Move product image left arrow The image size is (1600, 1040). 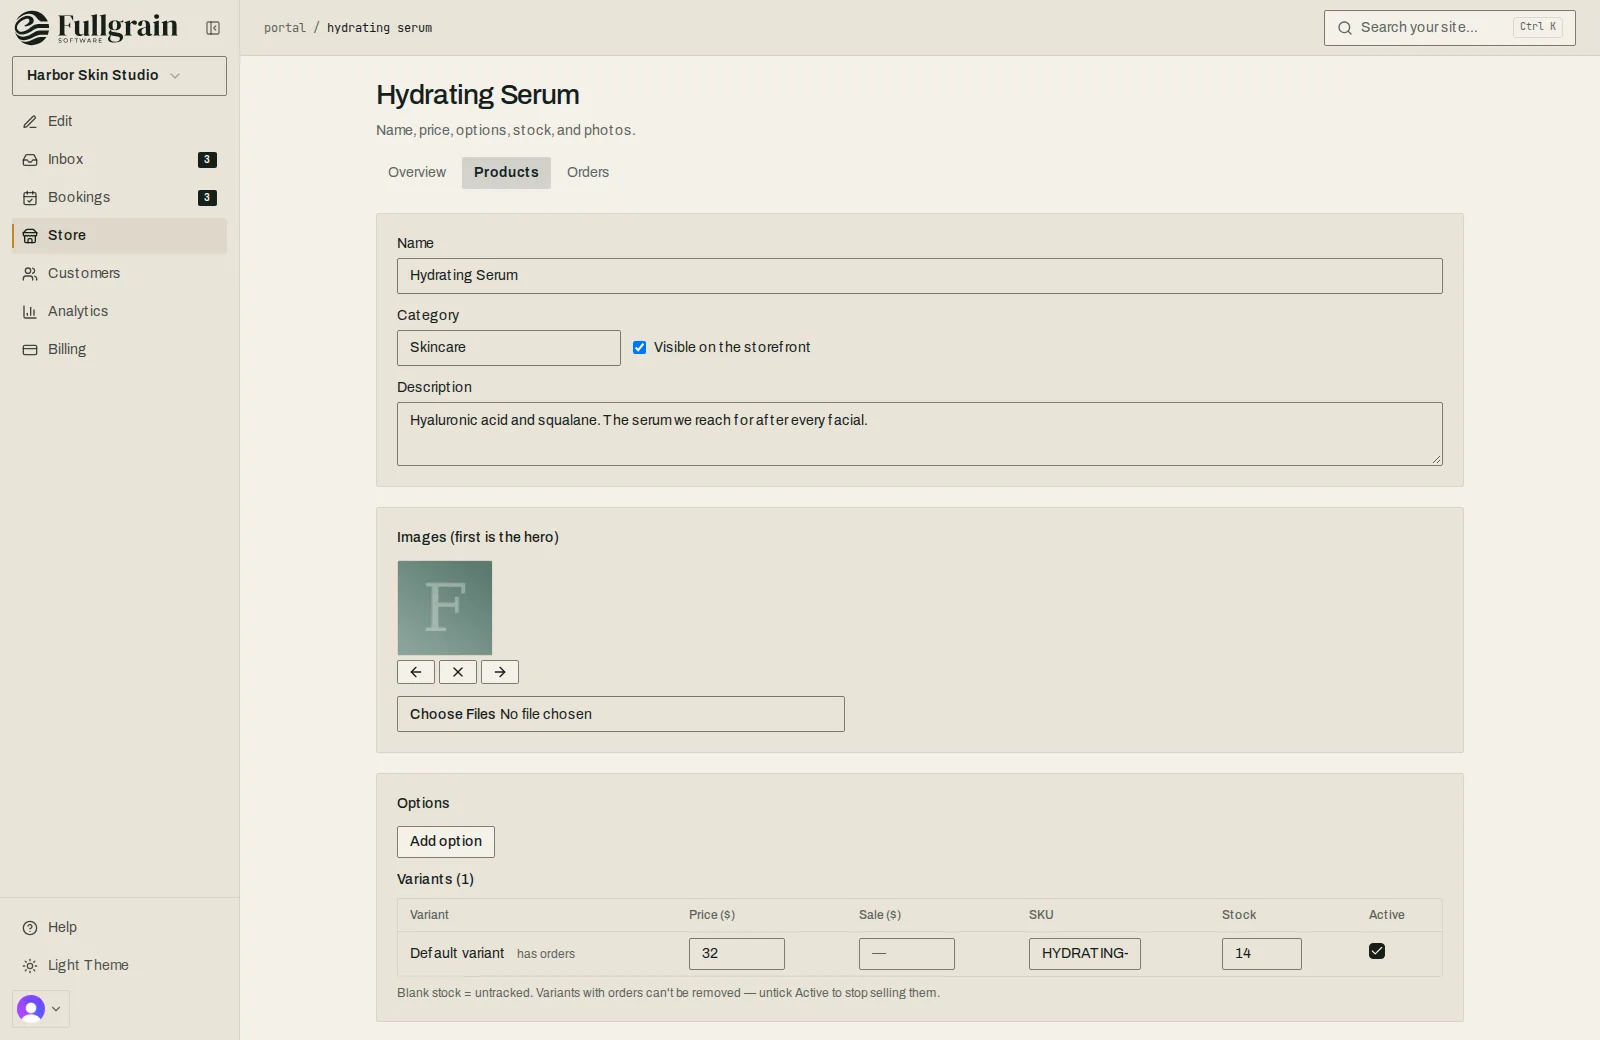tap(416, 672)
